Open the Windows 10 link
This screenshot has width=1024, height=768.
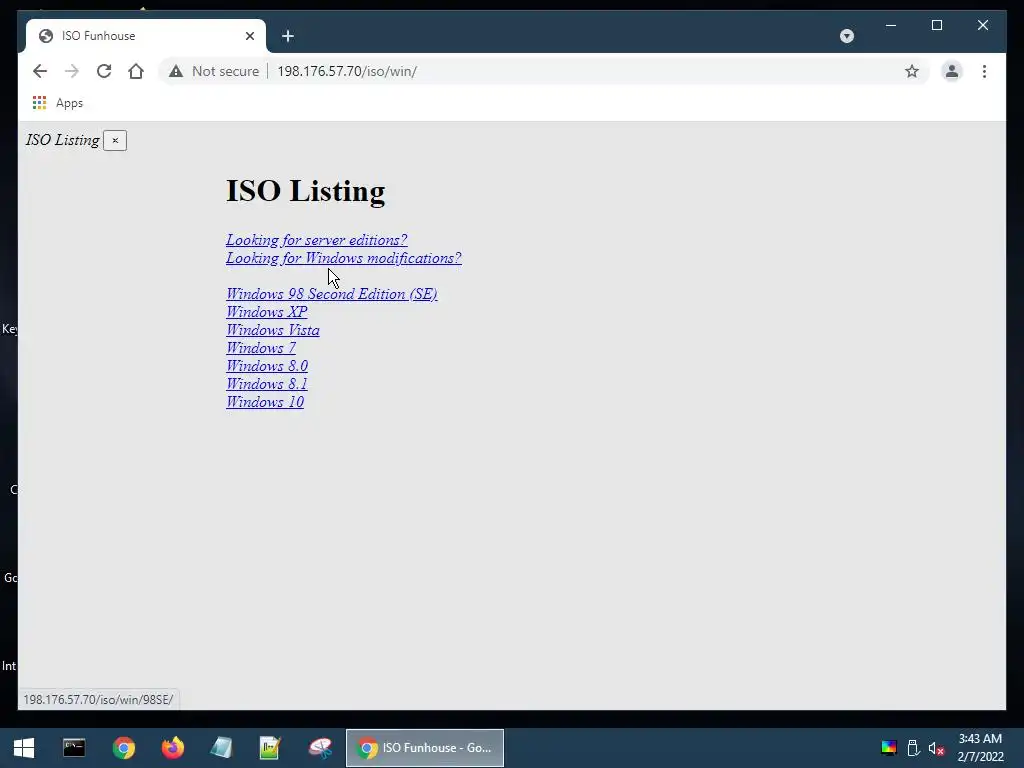pos(264,402)
